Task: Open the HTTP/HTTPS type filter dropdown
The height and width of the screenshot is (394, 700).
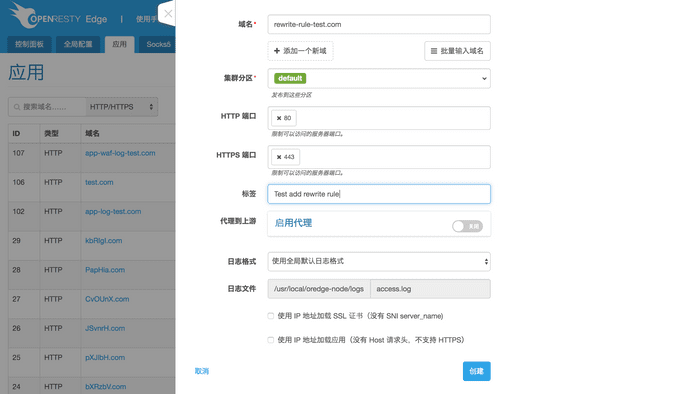Action: (121, 107)
